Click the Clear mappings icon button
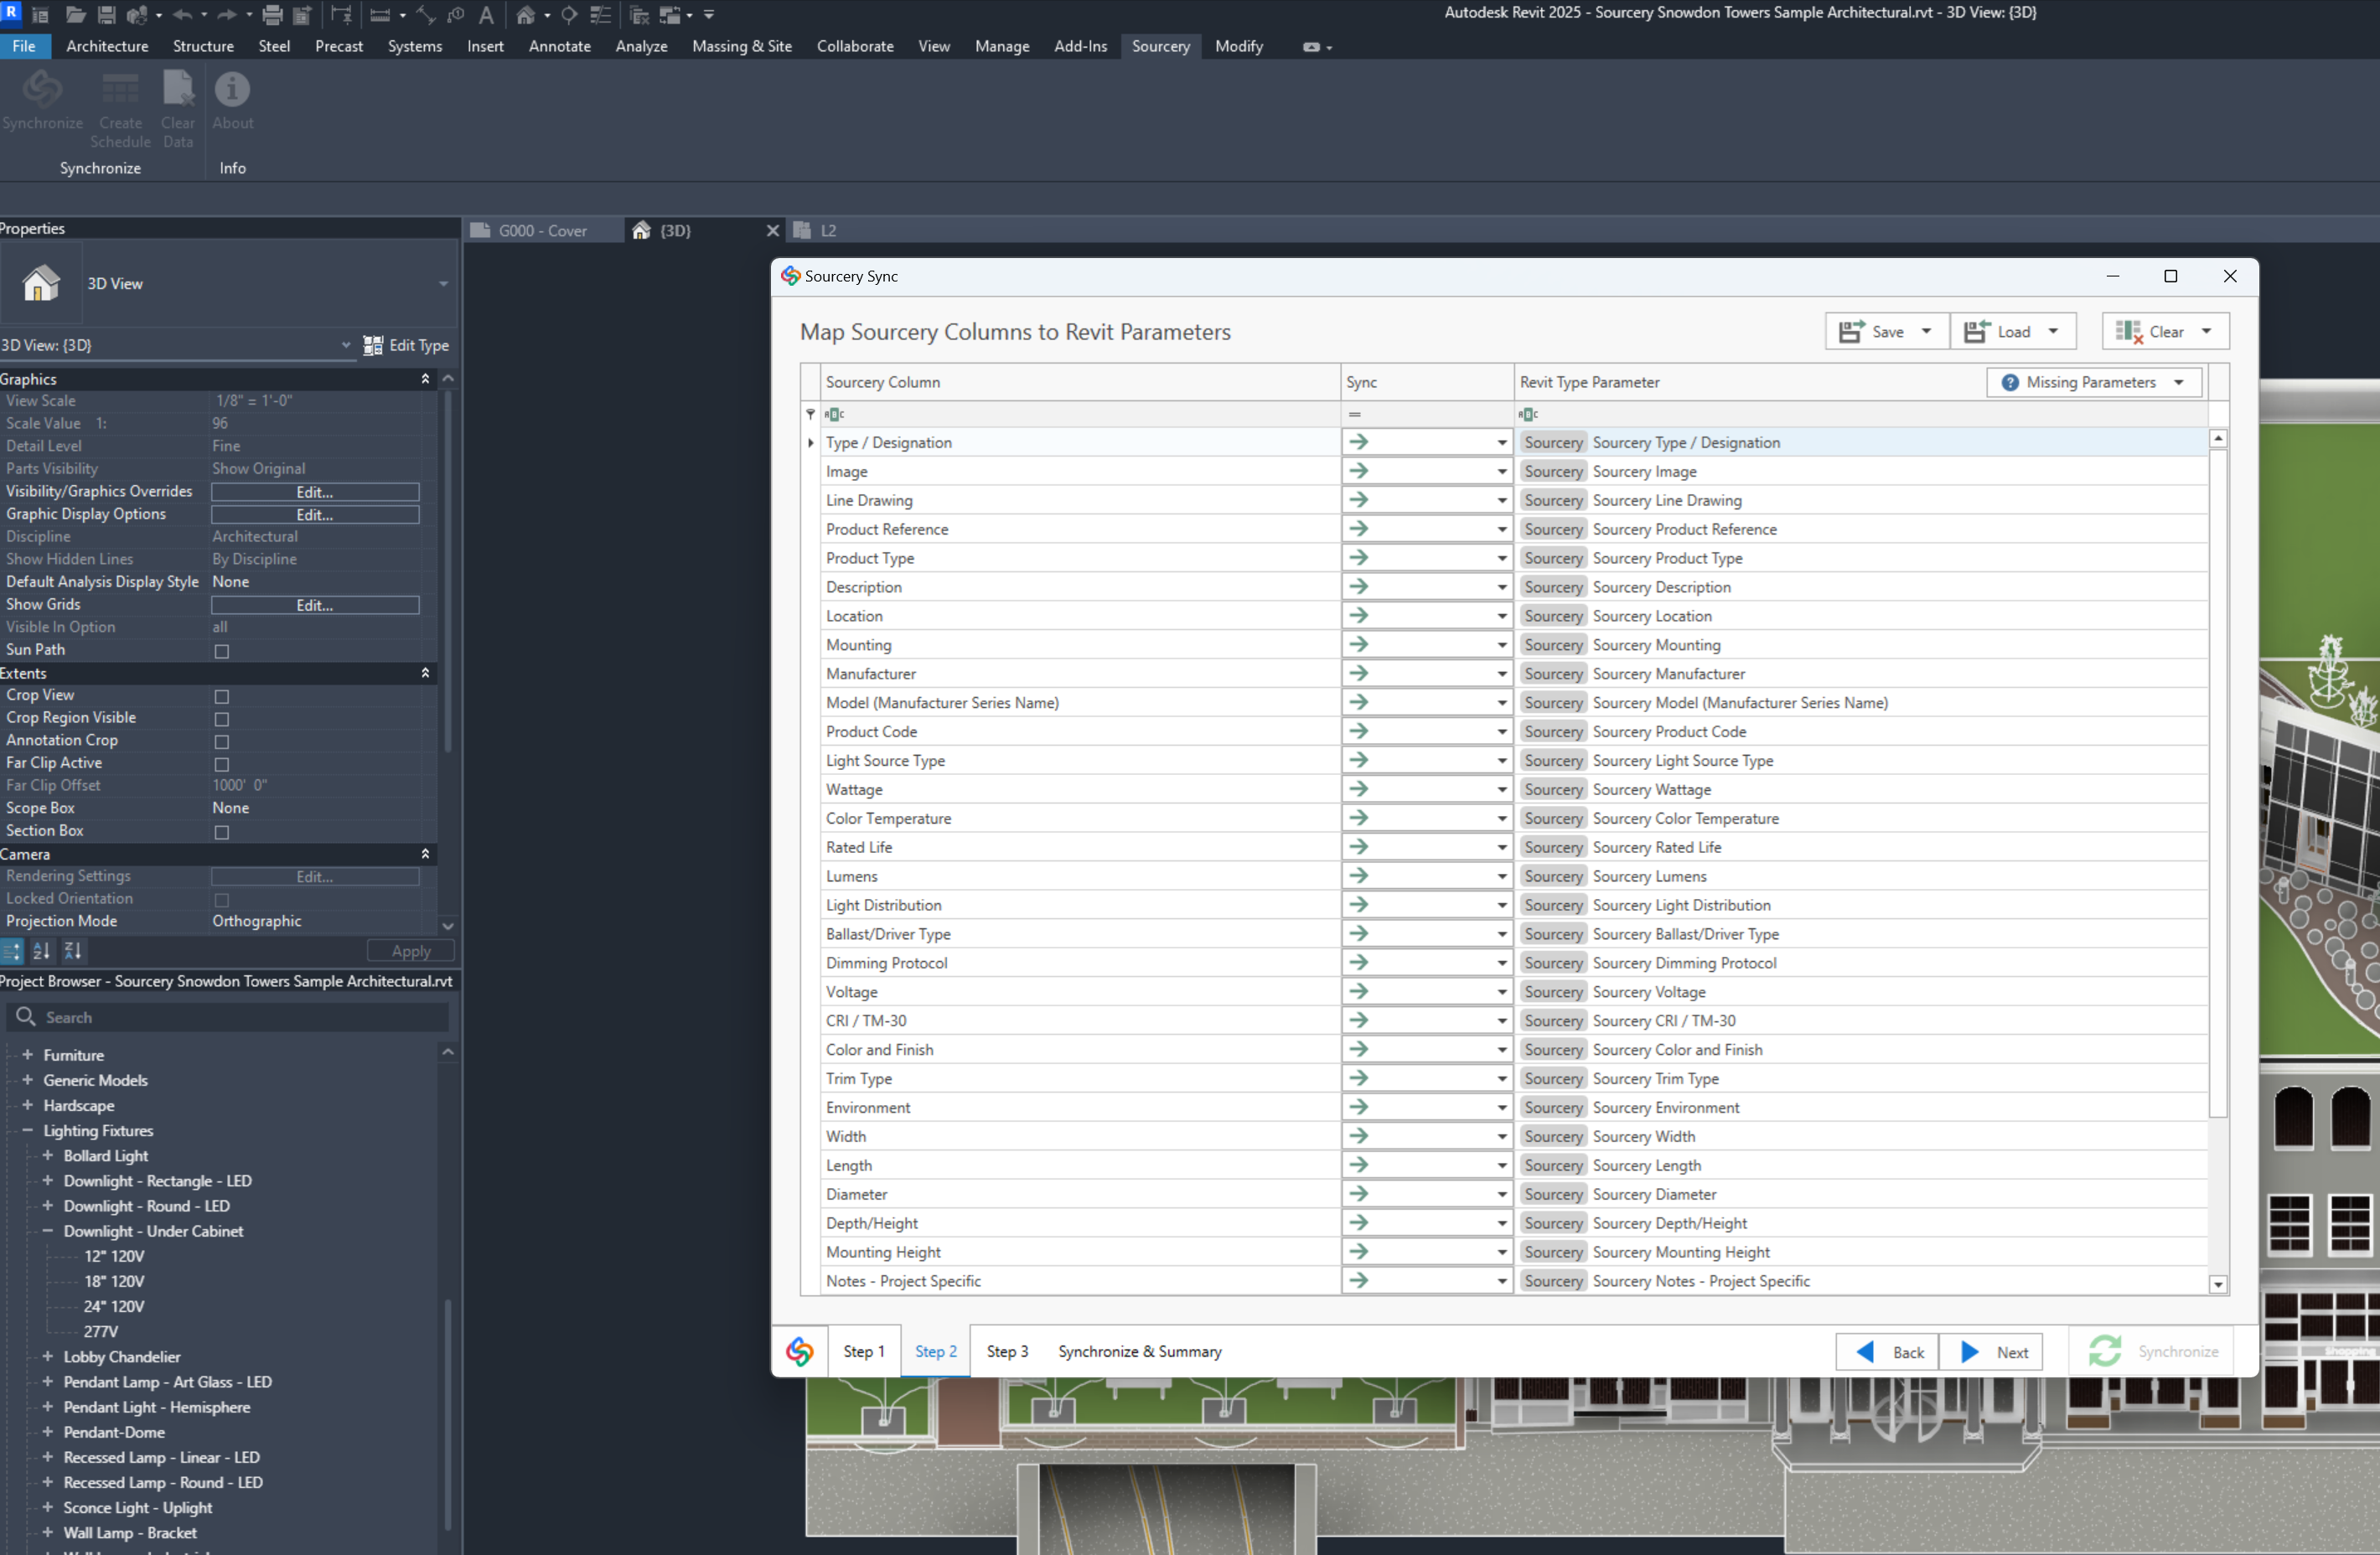The width and height of the screenshot is (2380, 1555). (2129, 332)
